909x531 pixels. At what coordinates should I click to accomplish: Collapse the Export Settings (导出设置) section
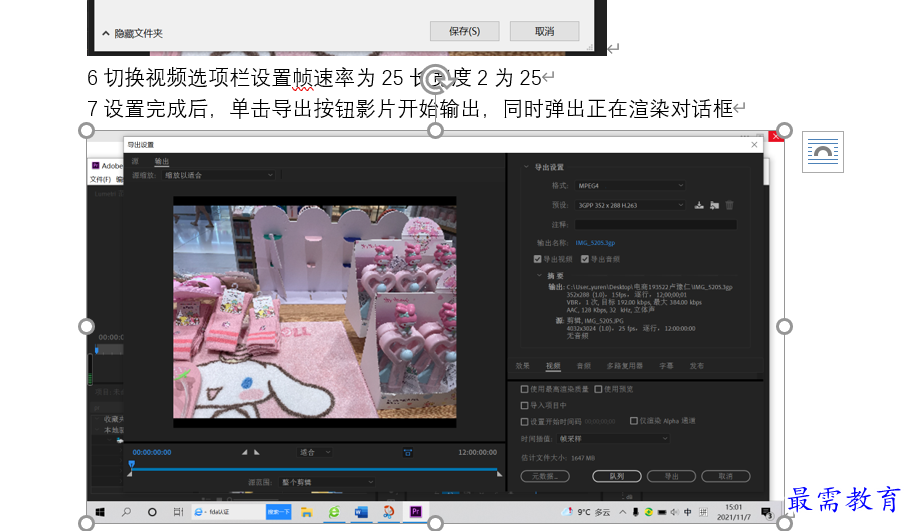(x=526, y=167)
